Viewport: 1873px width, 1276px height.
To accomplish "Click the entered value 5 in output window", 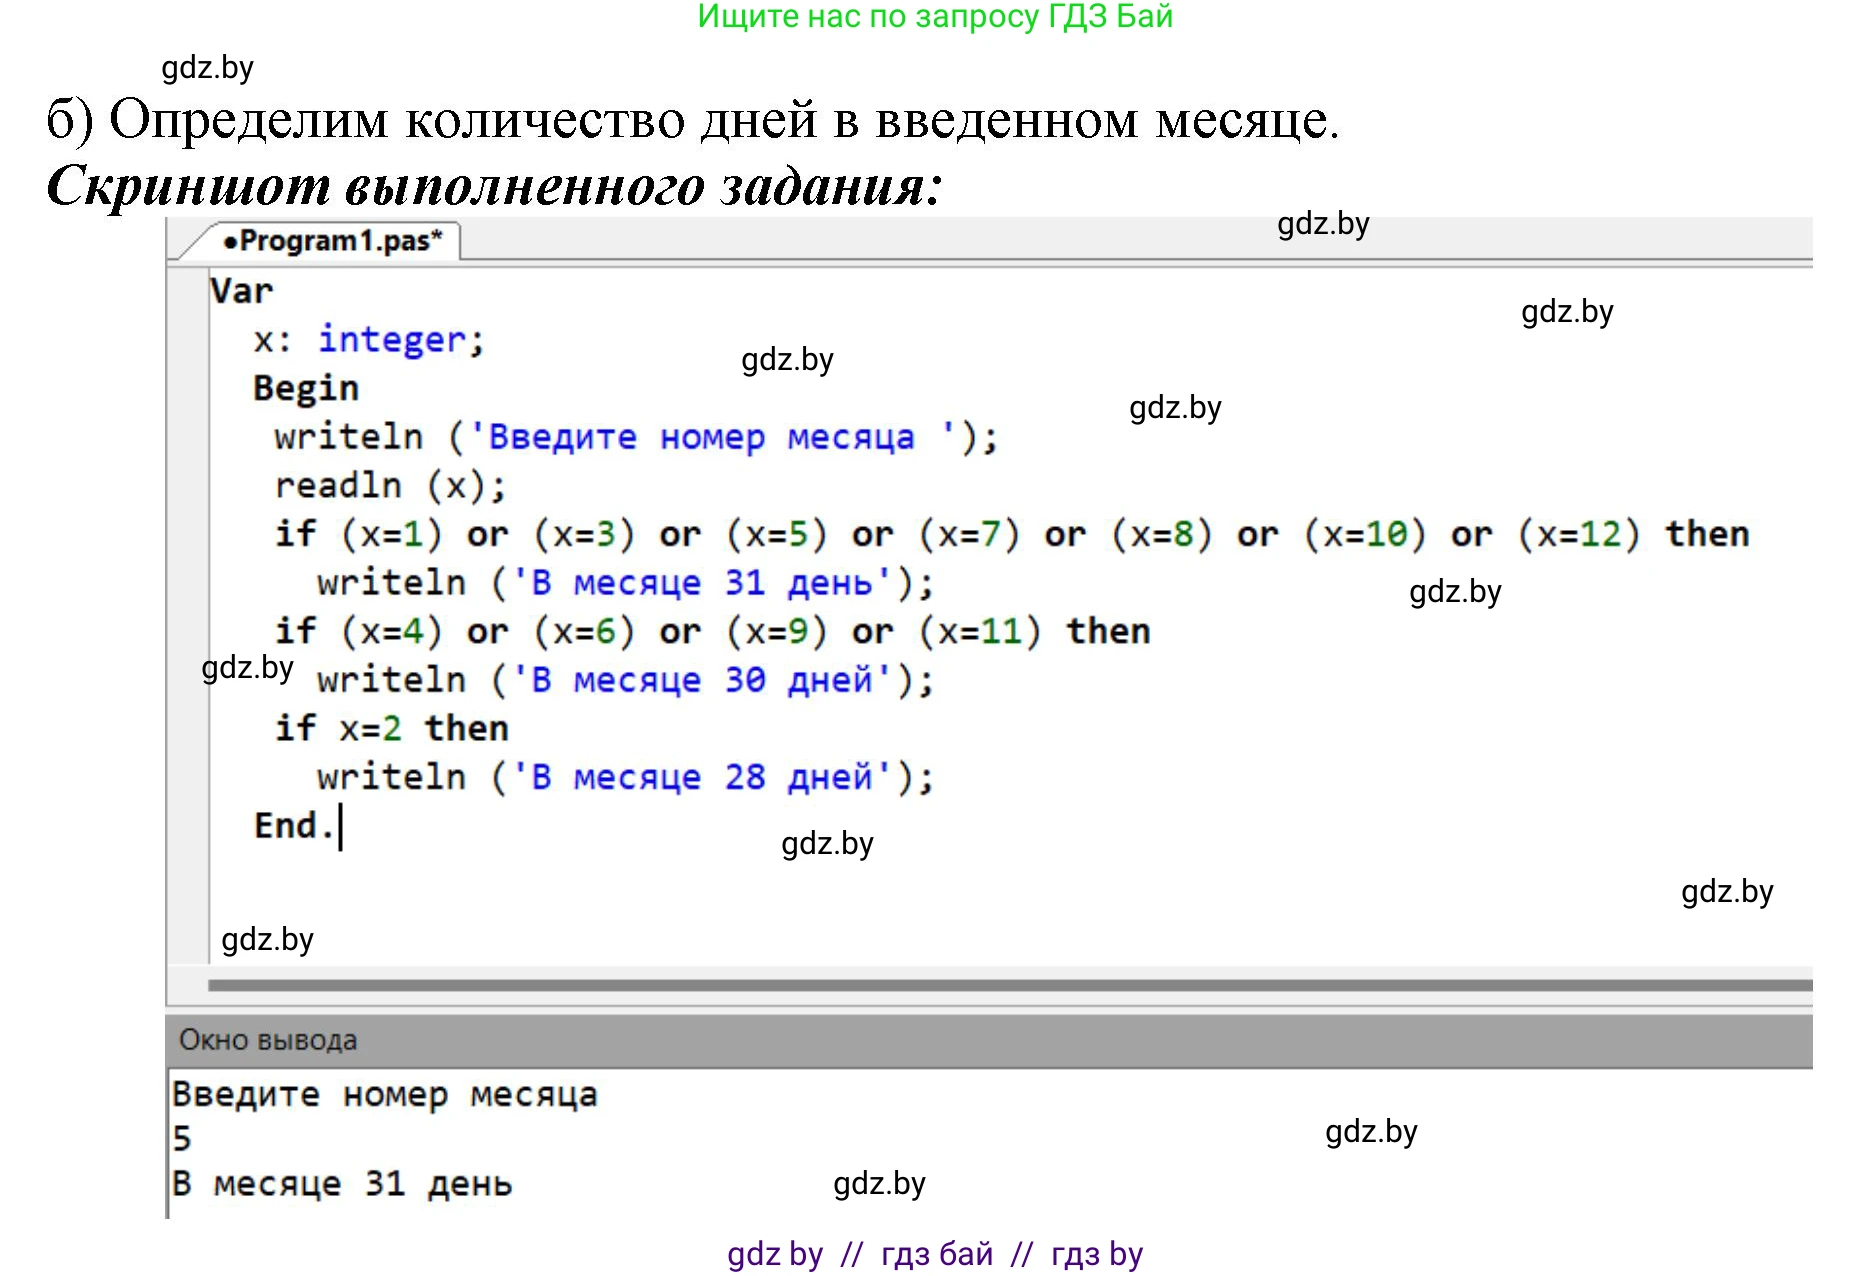I will pyautogui.click(x=182, y=1138).
